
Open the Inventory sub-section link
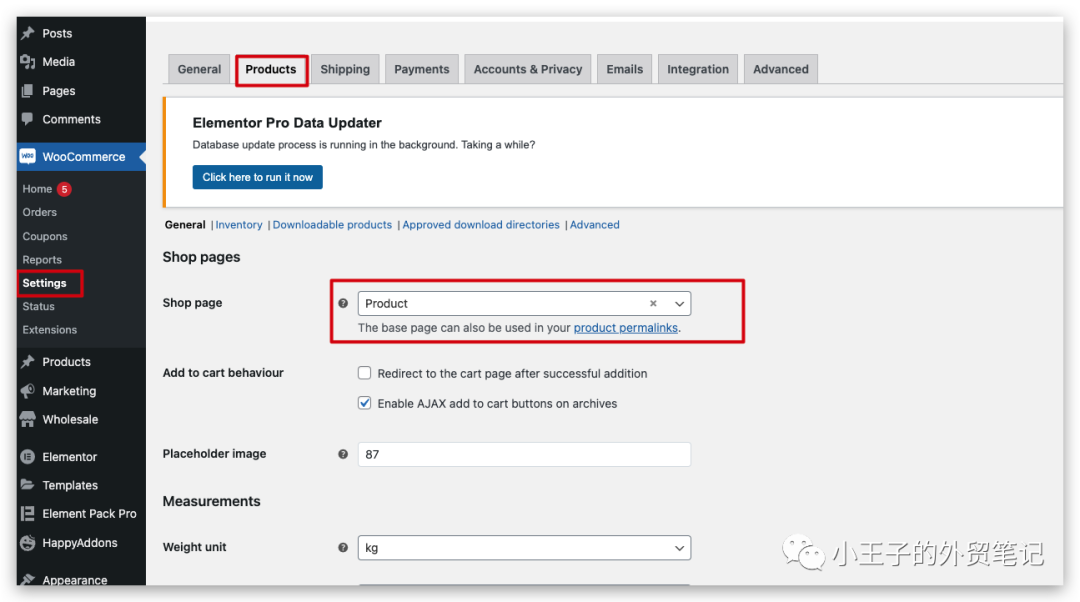point(239,225)
